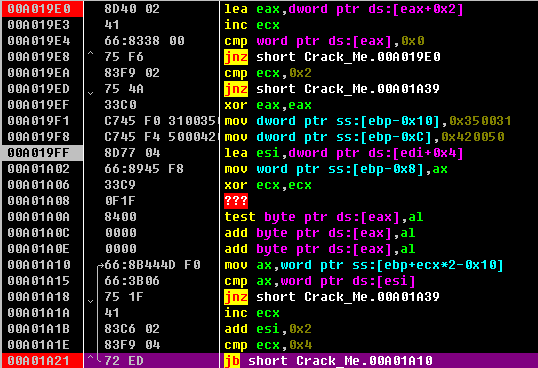Click hex bytes 83F9 04
The image size is (538, 368).
coord(132,345)
